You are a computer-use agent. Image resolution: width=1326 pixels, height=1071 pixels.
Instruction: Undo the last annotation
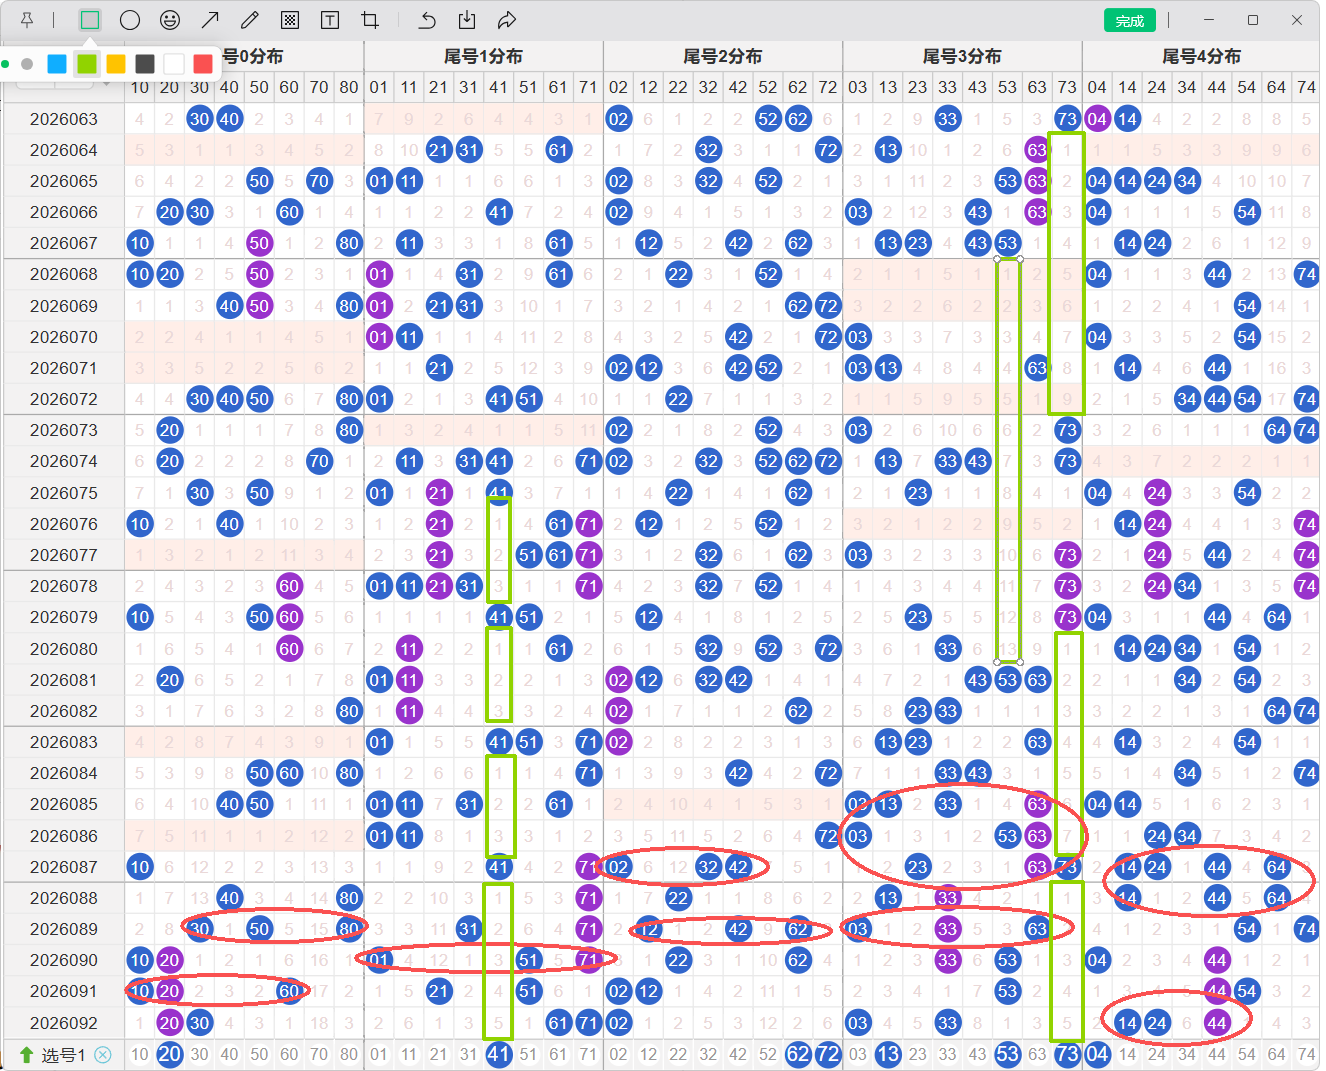coord(428,20)
